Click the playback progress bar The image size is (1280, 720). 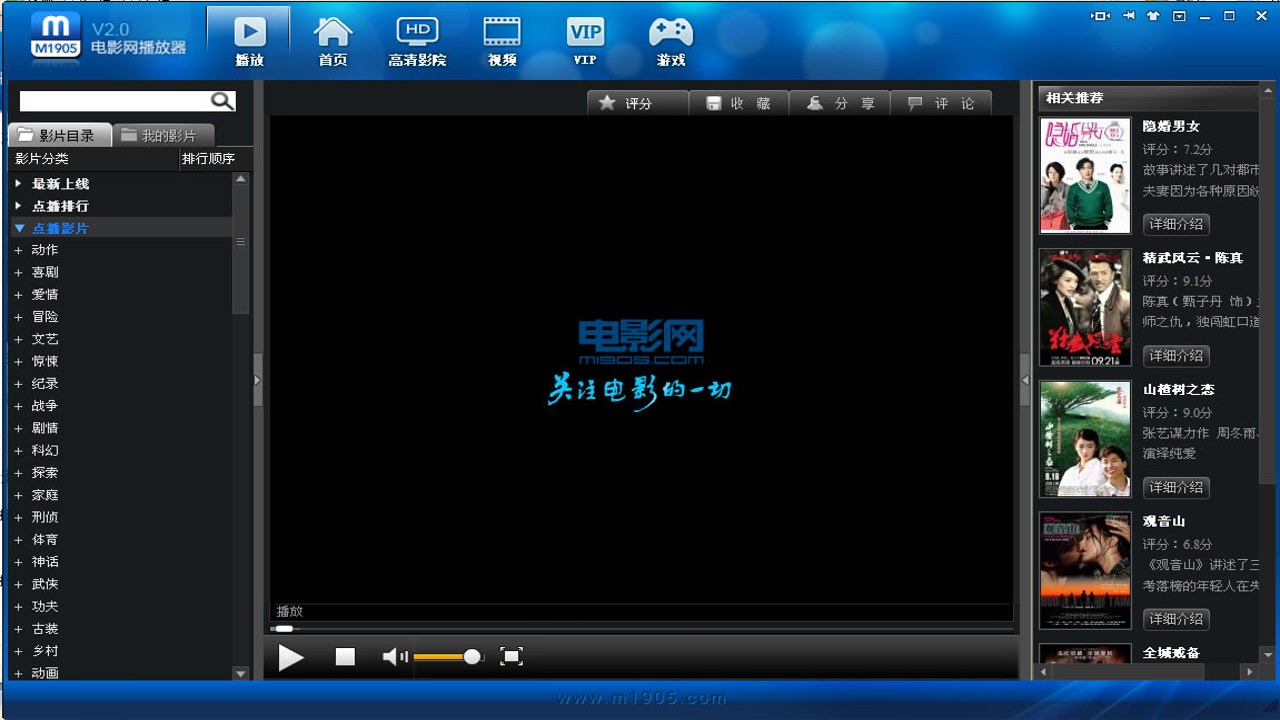click(640, 629)
